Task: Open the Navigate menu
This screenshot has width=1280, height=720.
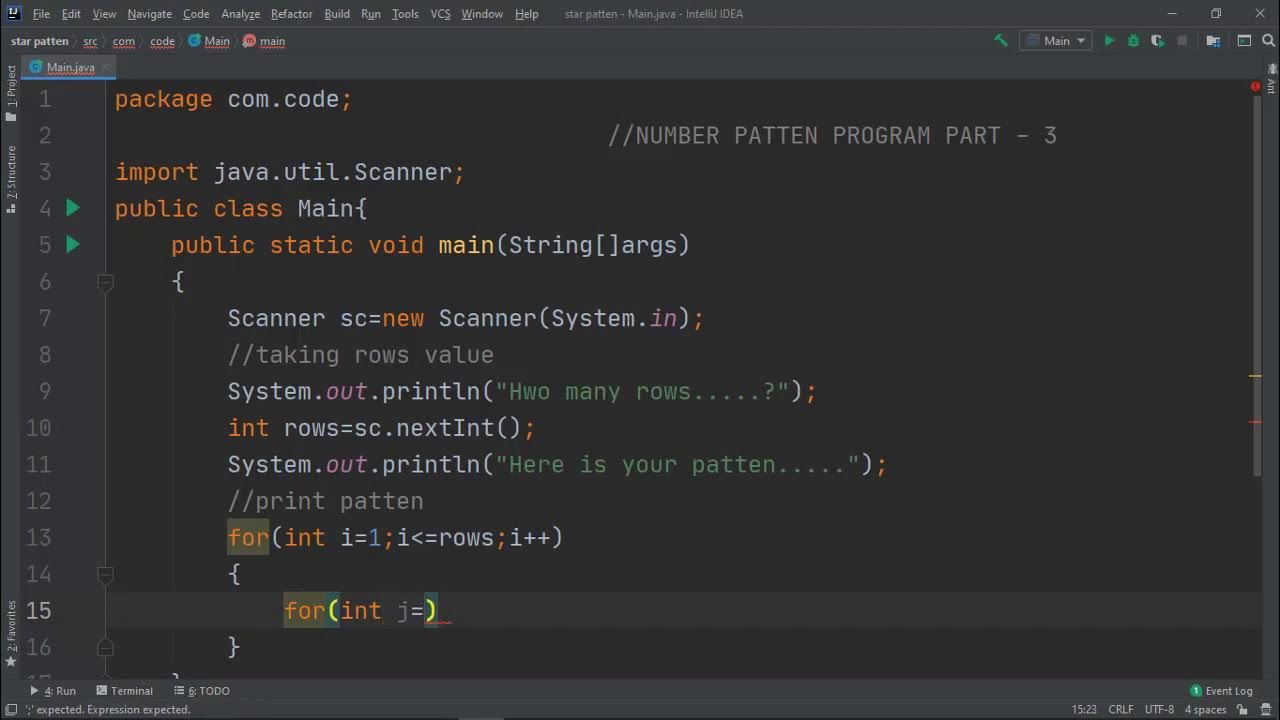Action: 150,14
